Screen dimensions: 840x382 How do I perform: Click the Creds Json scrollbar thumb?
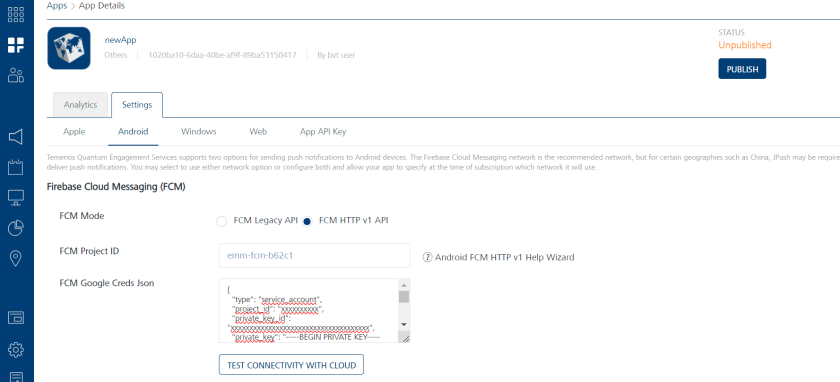[404, 297]
